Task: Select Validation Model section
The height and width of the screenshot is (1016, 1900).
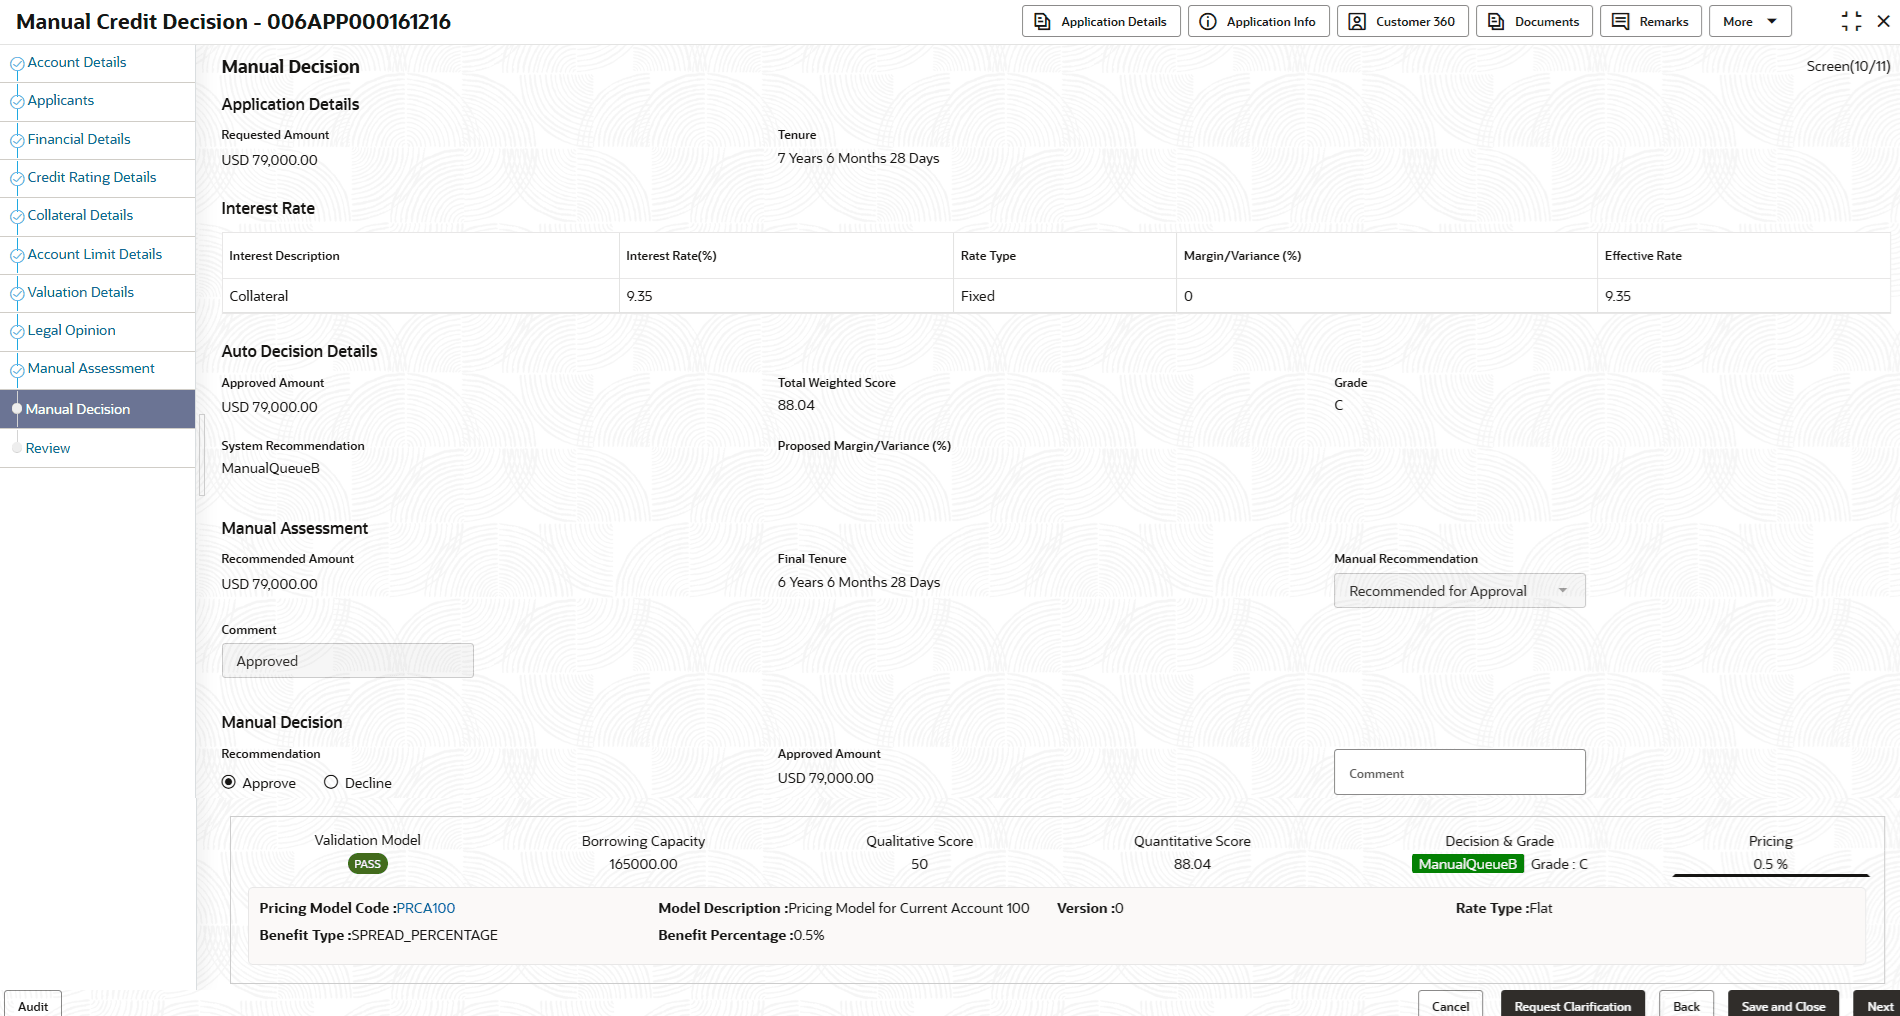Action: tap(368, 853)
